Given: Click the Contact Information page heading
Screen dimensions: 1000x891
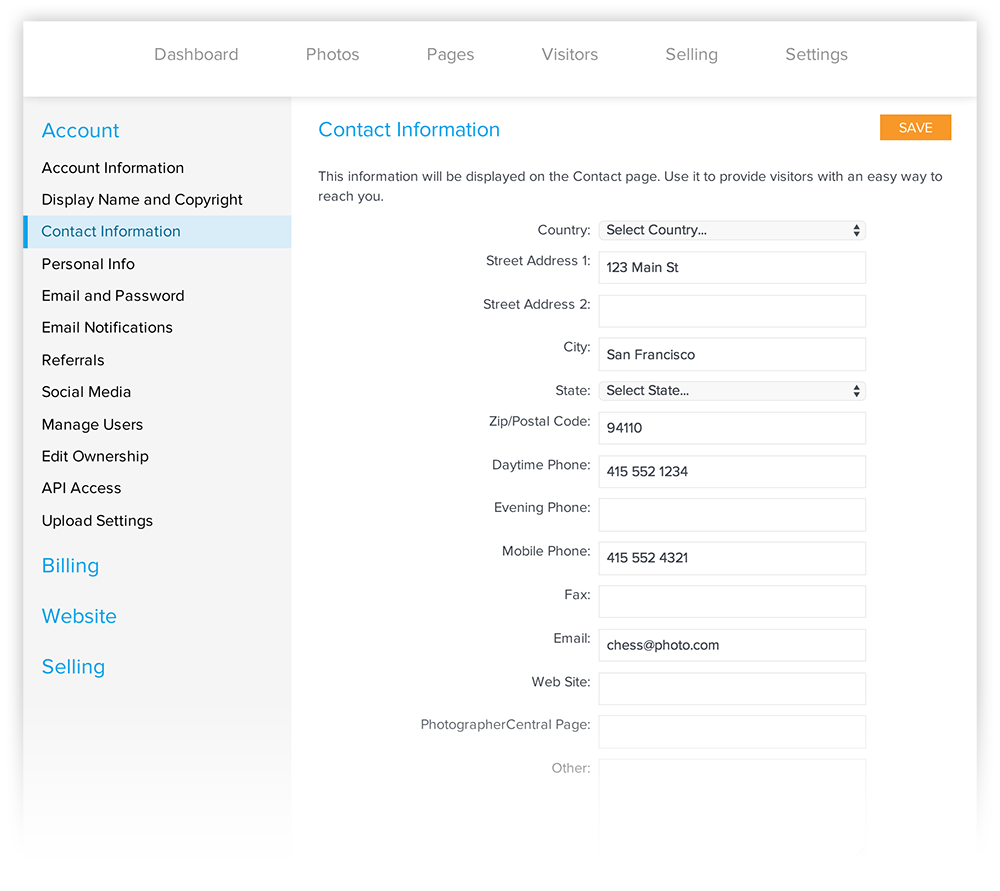Looking at the screenshot, I should coord(409,129).
